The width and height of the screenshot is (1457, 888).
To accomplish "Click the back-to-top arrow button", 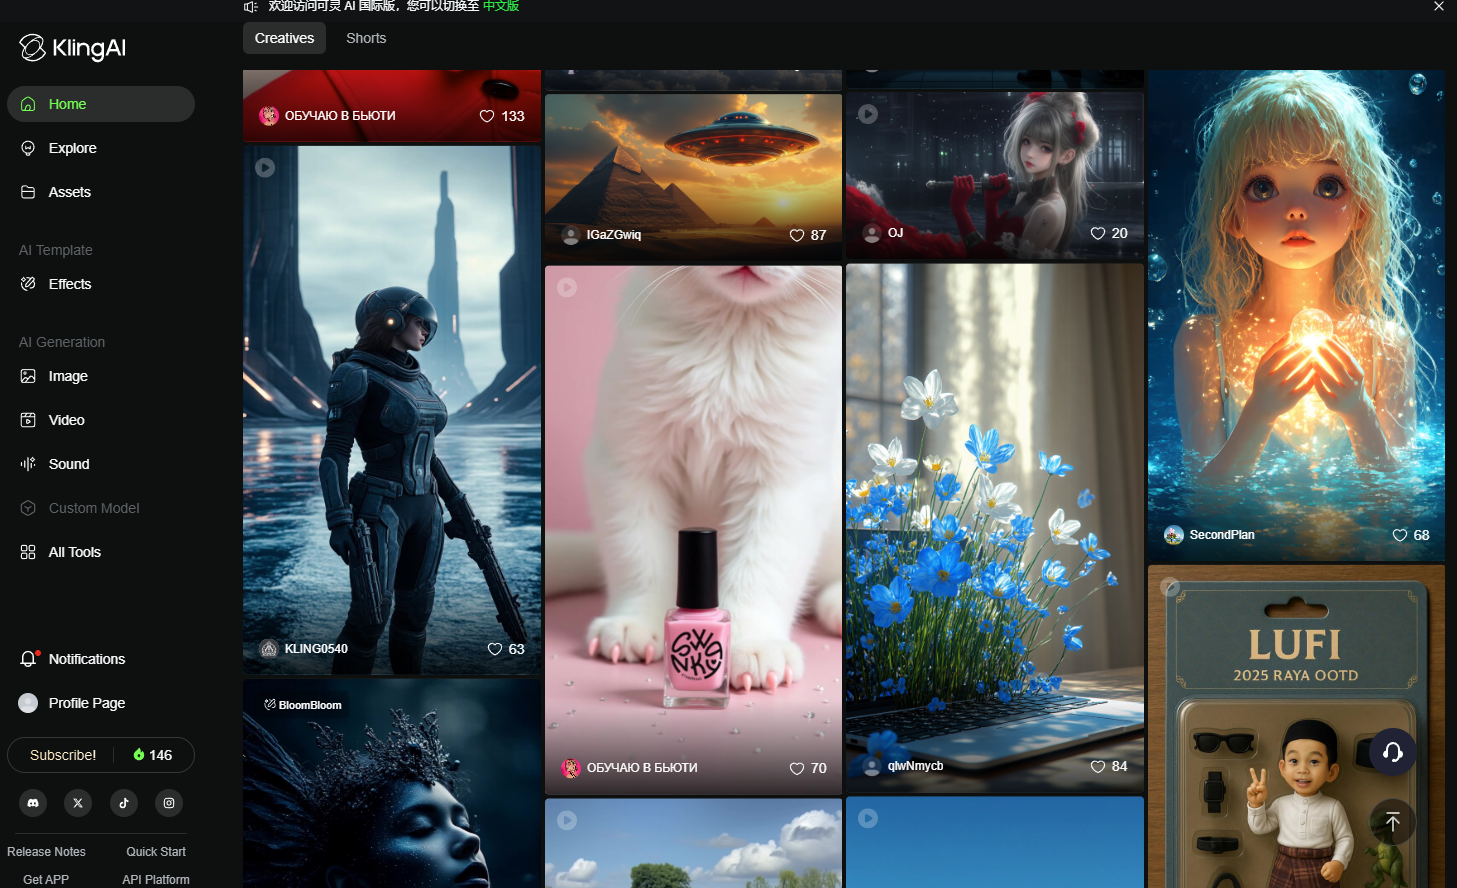I will [1393, 822].
